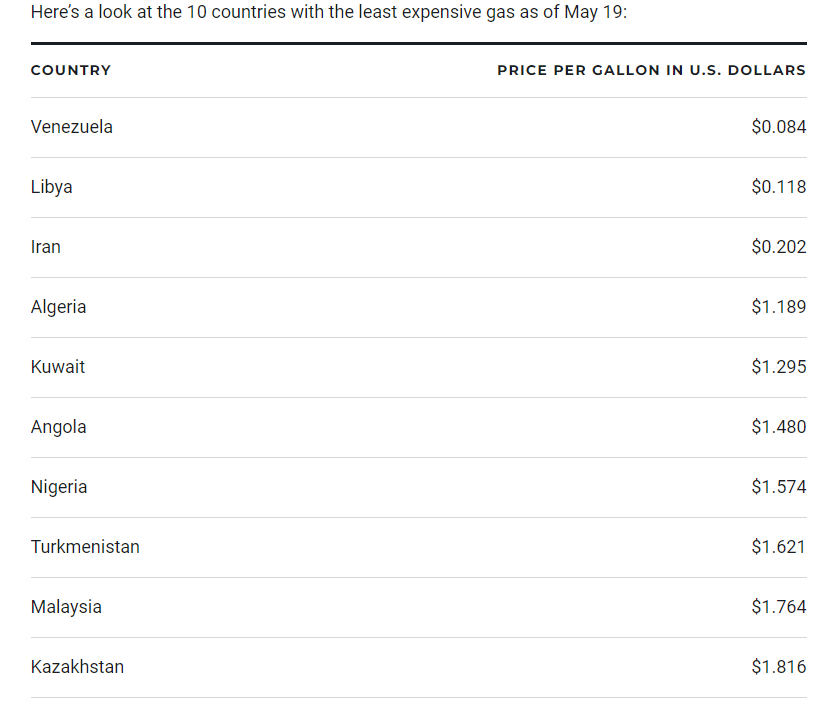Click the $0.118 price for Libya

coord(779,187)
